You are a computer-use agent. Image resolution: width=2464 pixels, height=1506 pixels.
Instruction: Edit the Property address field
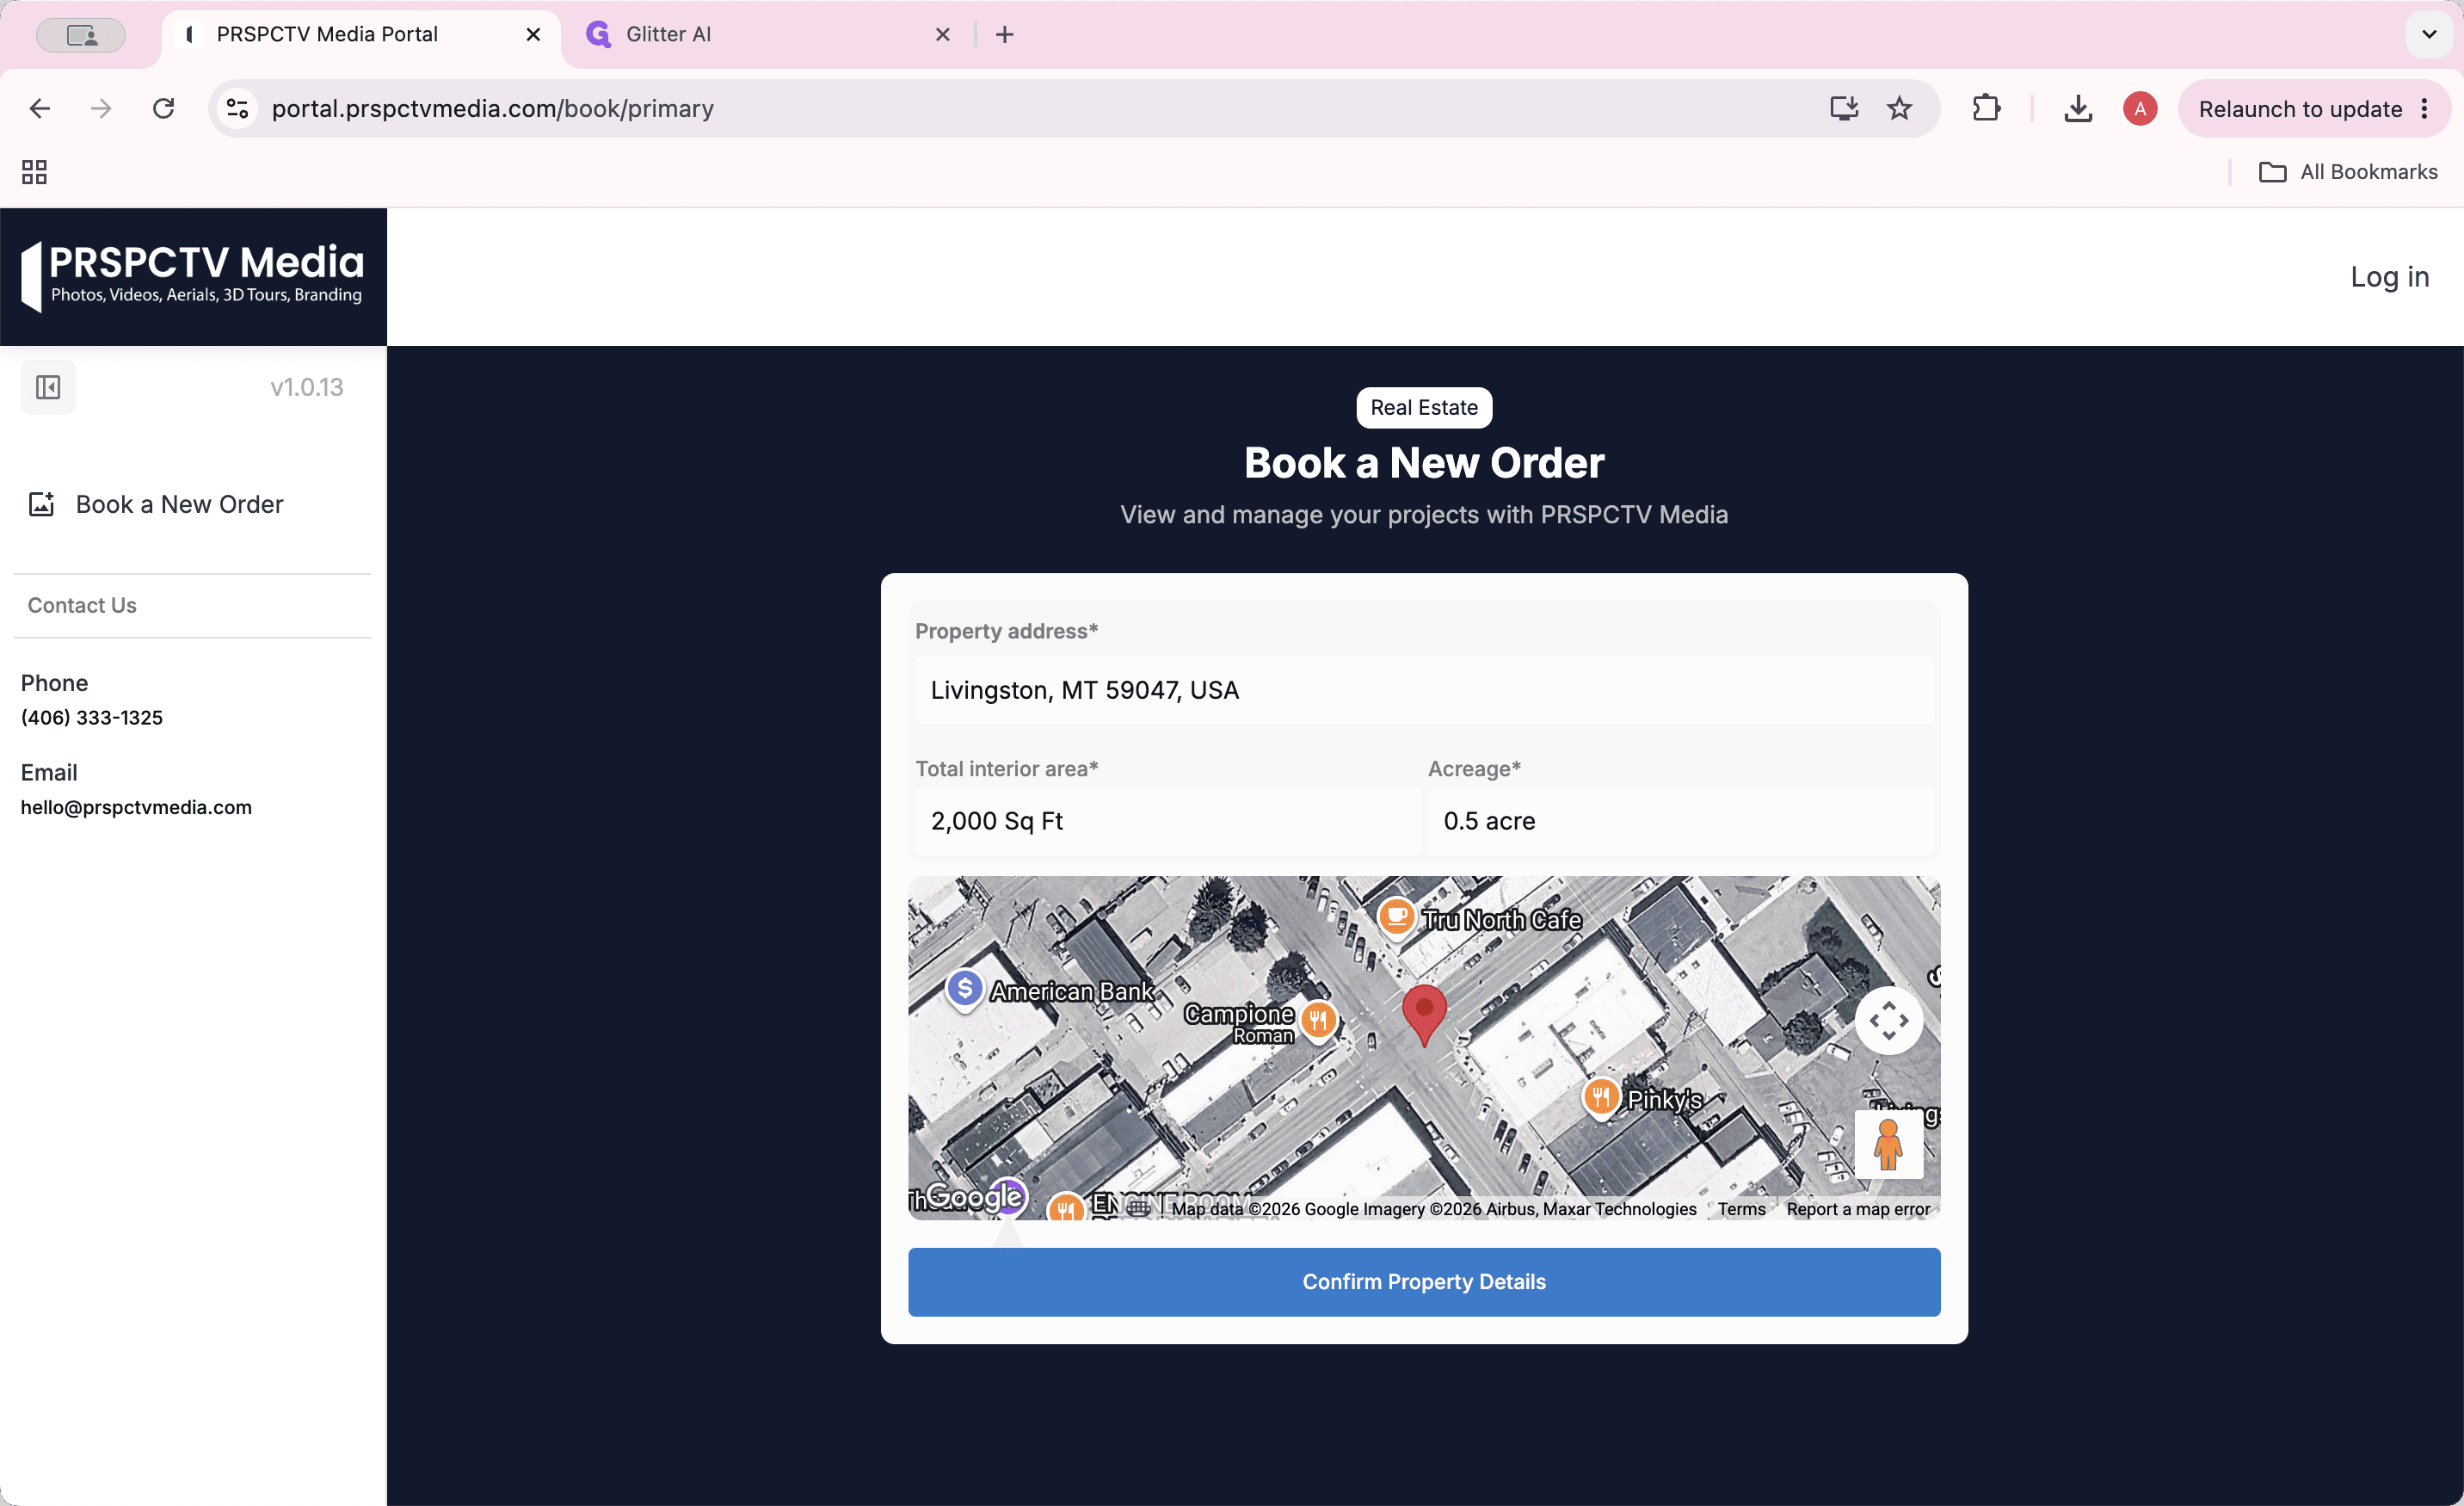pyautogui.click(x=1423, y=690)
